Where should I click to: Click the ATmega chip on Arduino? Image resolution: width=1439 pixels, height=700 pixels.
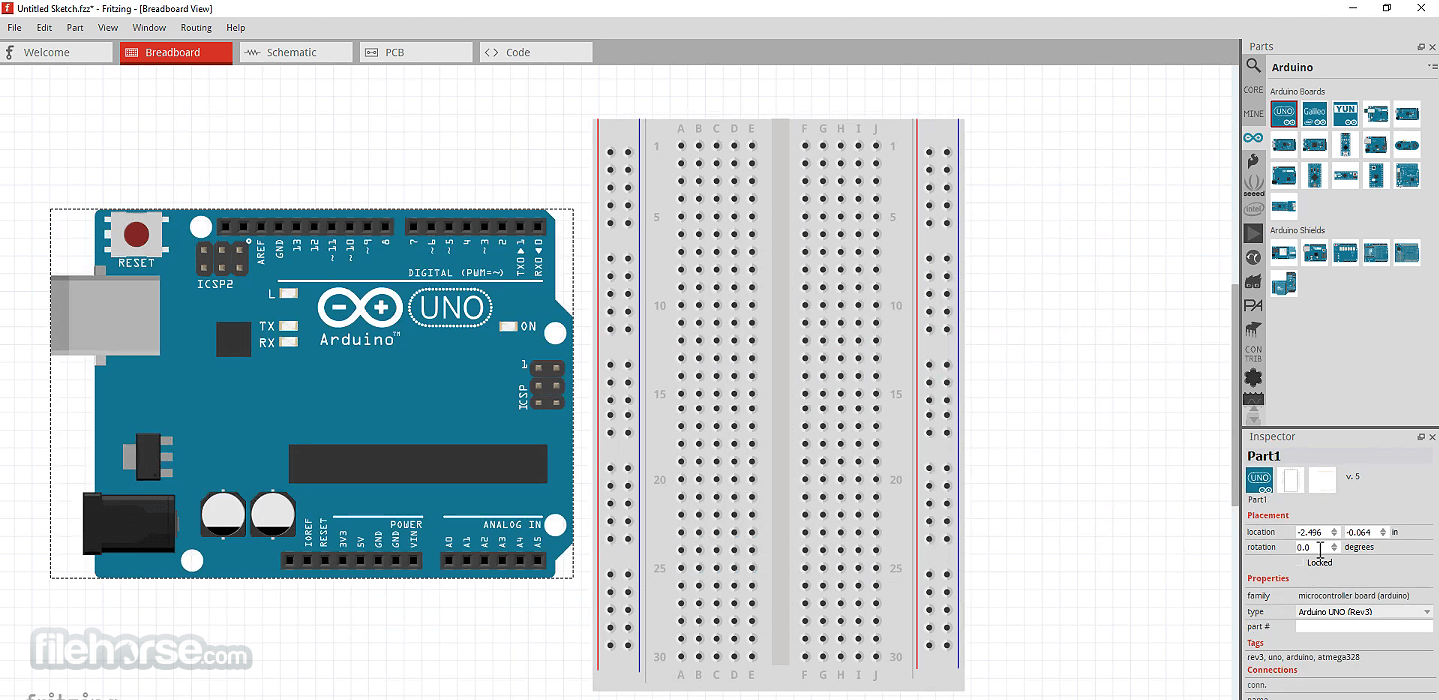tap(418, 464)
